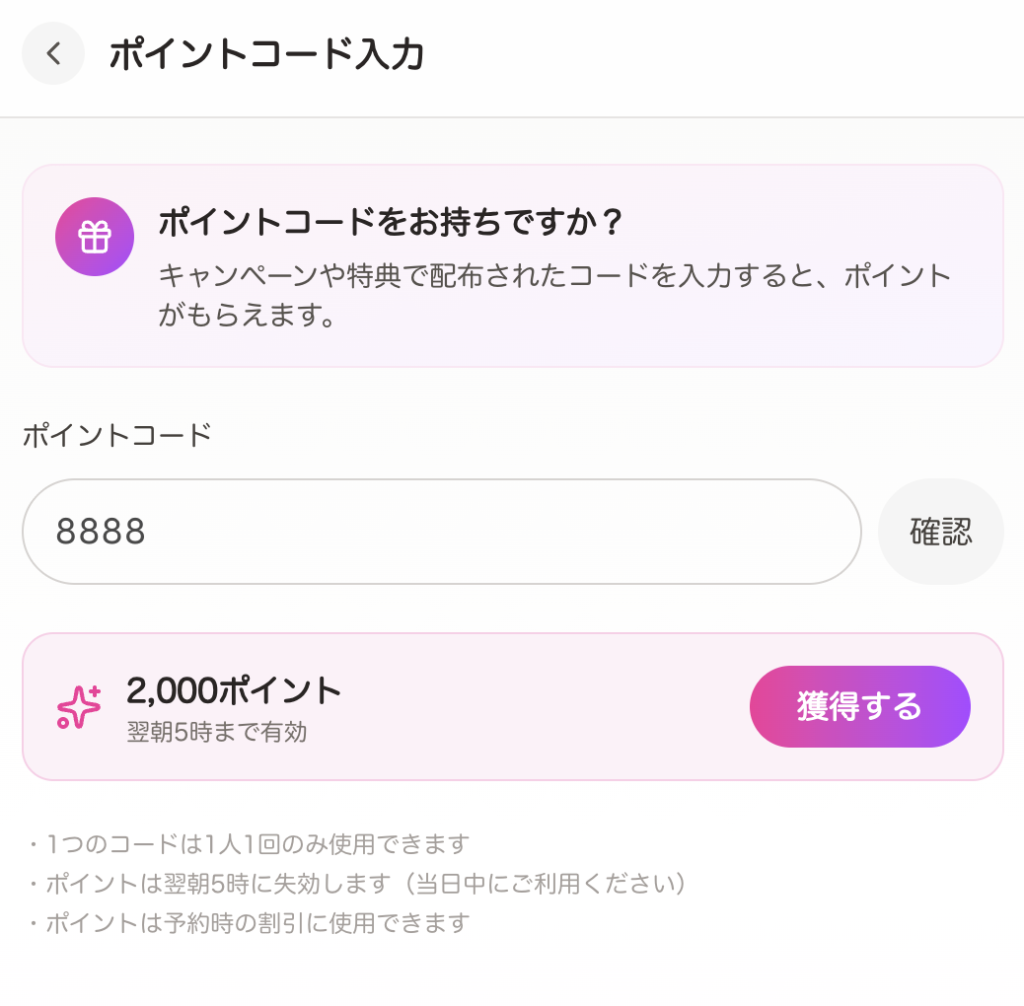
Task: Tap the 獲得する gradient button
Action: point(859,707)
